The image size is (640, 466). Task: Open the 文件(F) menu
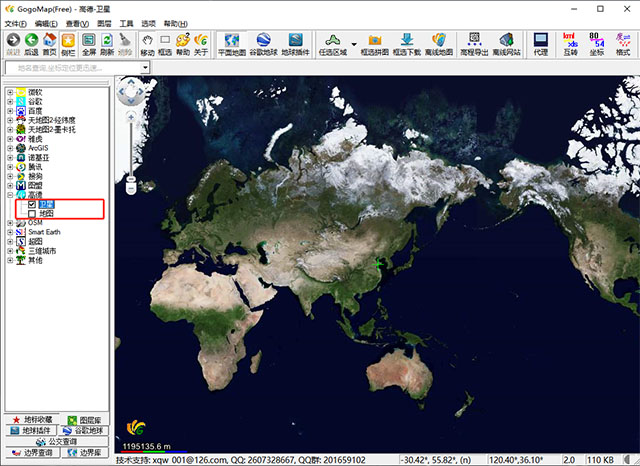[x=15, y=22]
